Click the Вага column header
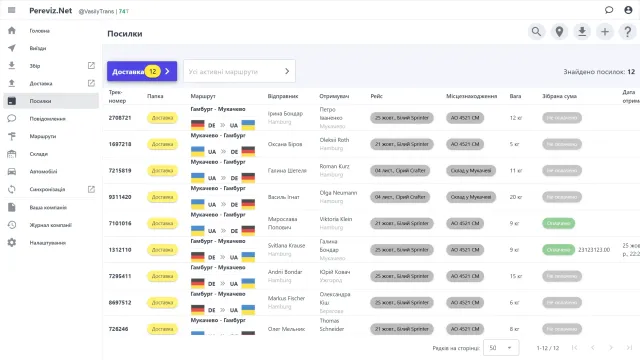This screenshot has width=640, height=360. (x=515, y=96)
